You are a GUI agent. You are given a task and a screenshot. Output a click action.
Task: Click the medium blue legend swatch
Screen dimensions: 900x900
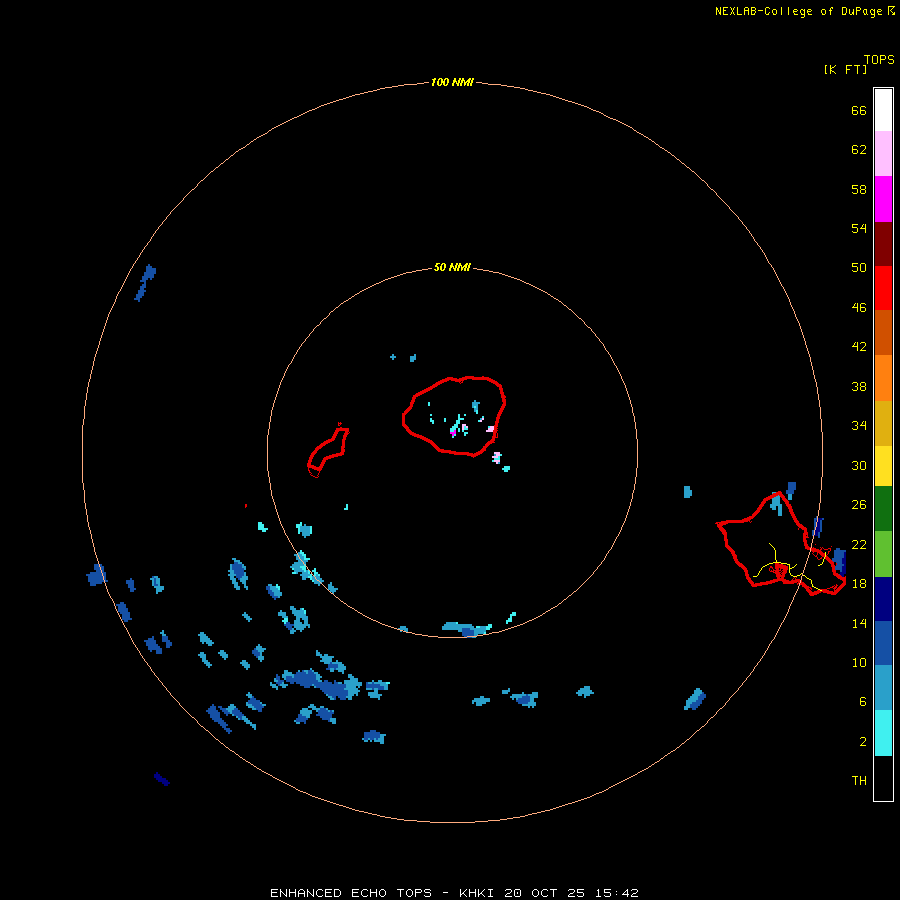coord(883,643)
